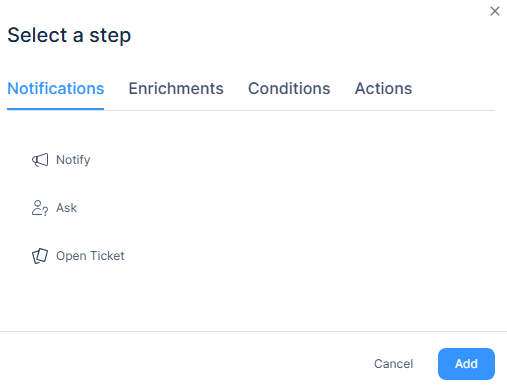Click the Open Ticket icon
This screenshot has height=392, width=507.
coord(40,256)
